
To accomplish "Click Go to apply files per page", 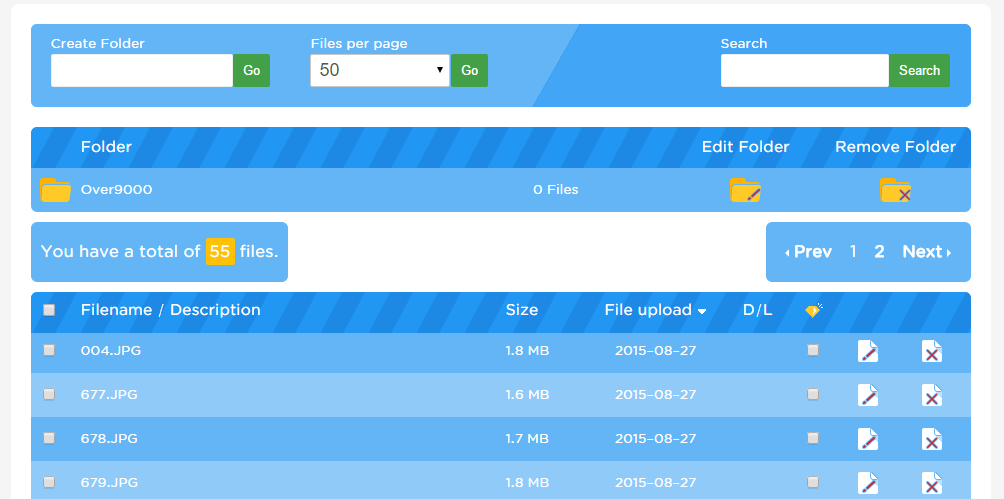I will point(469,70).
